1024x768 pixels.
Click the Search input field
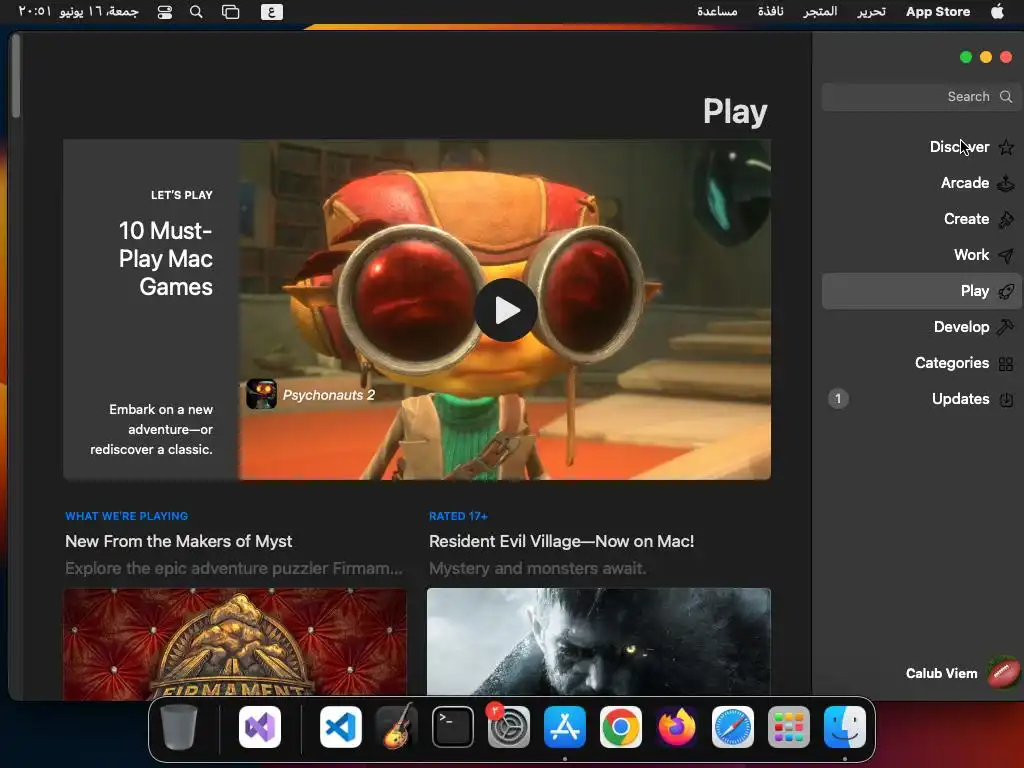tap(921, 97)
